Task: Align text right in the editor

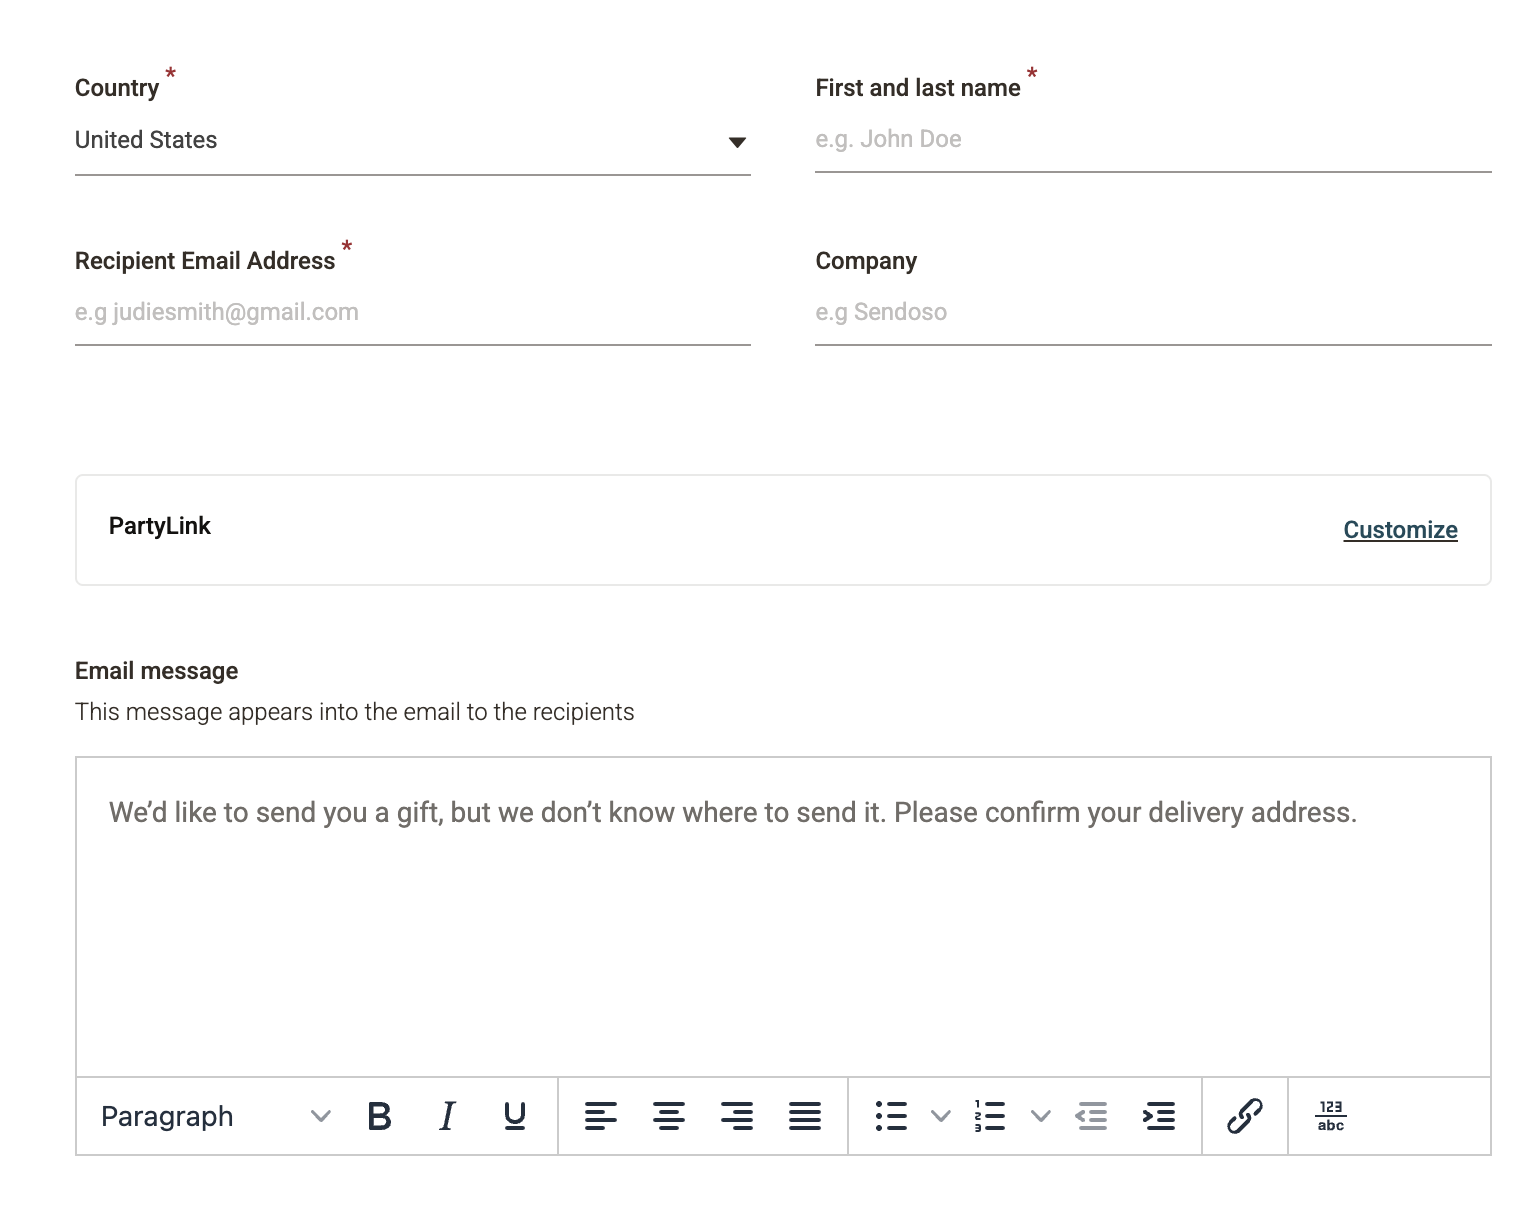Action: (x=737, y=1116)
